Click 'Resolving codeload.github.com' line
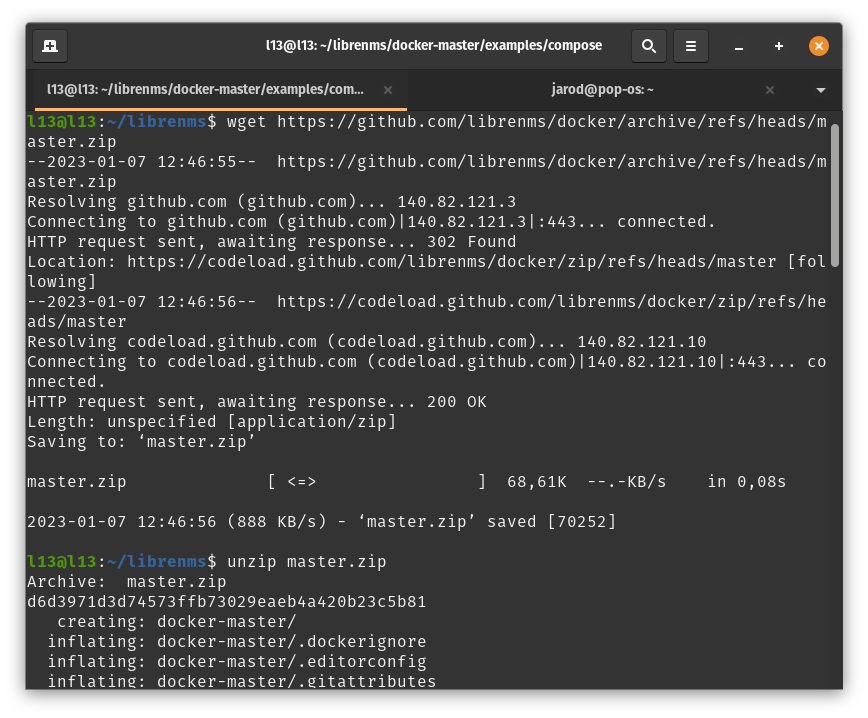 (367, 342)
